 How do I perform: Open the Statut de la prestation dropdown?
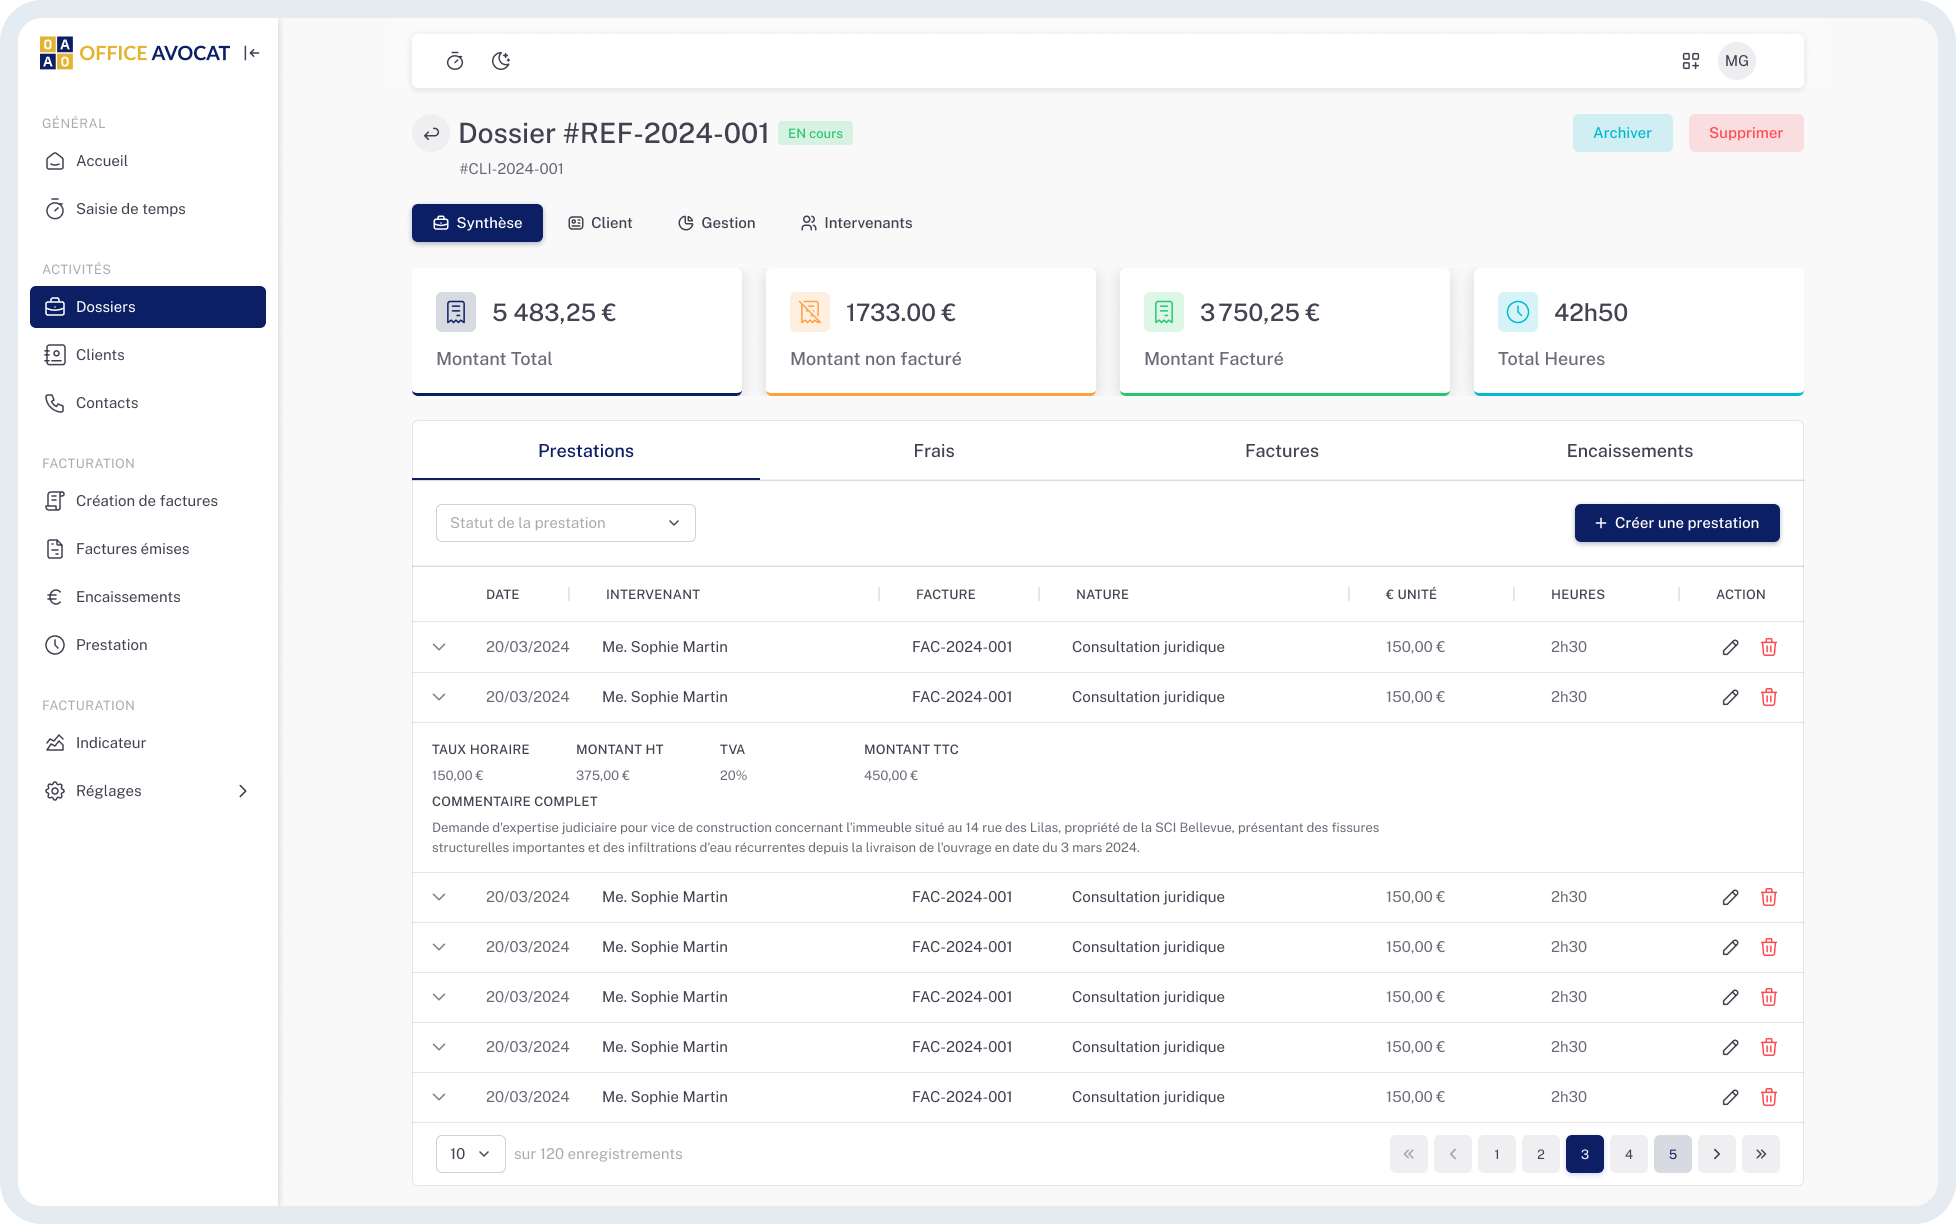click(x=566, y=523)
